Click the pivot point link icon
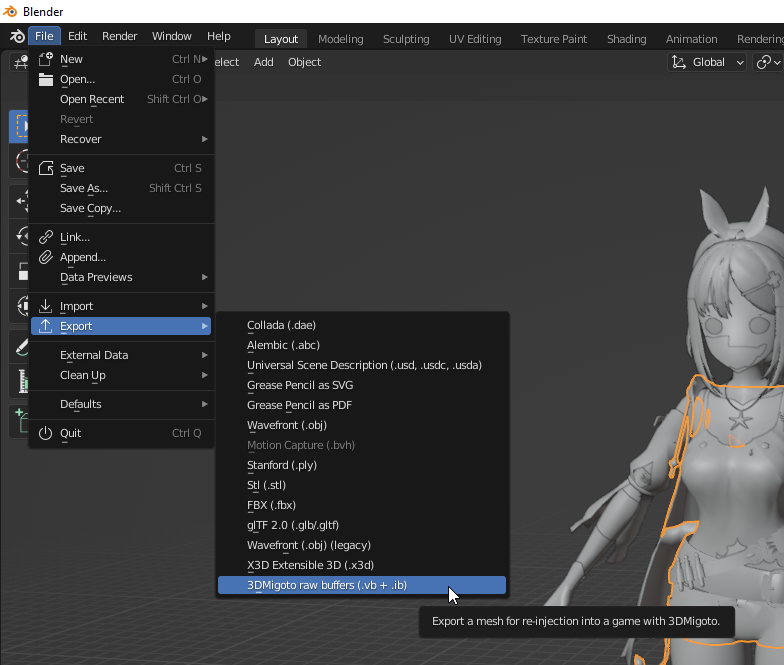Image resolution: width=784 pixels, height=665 pixels. 764,62
